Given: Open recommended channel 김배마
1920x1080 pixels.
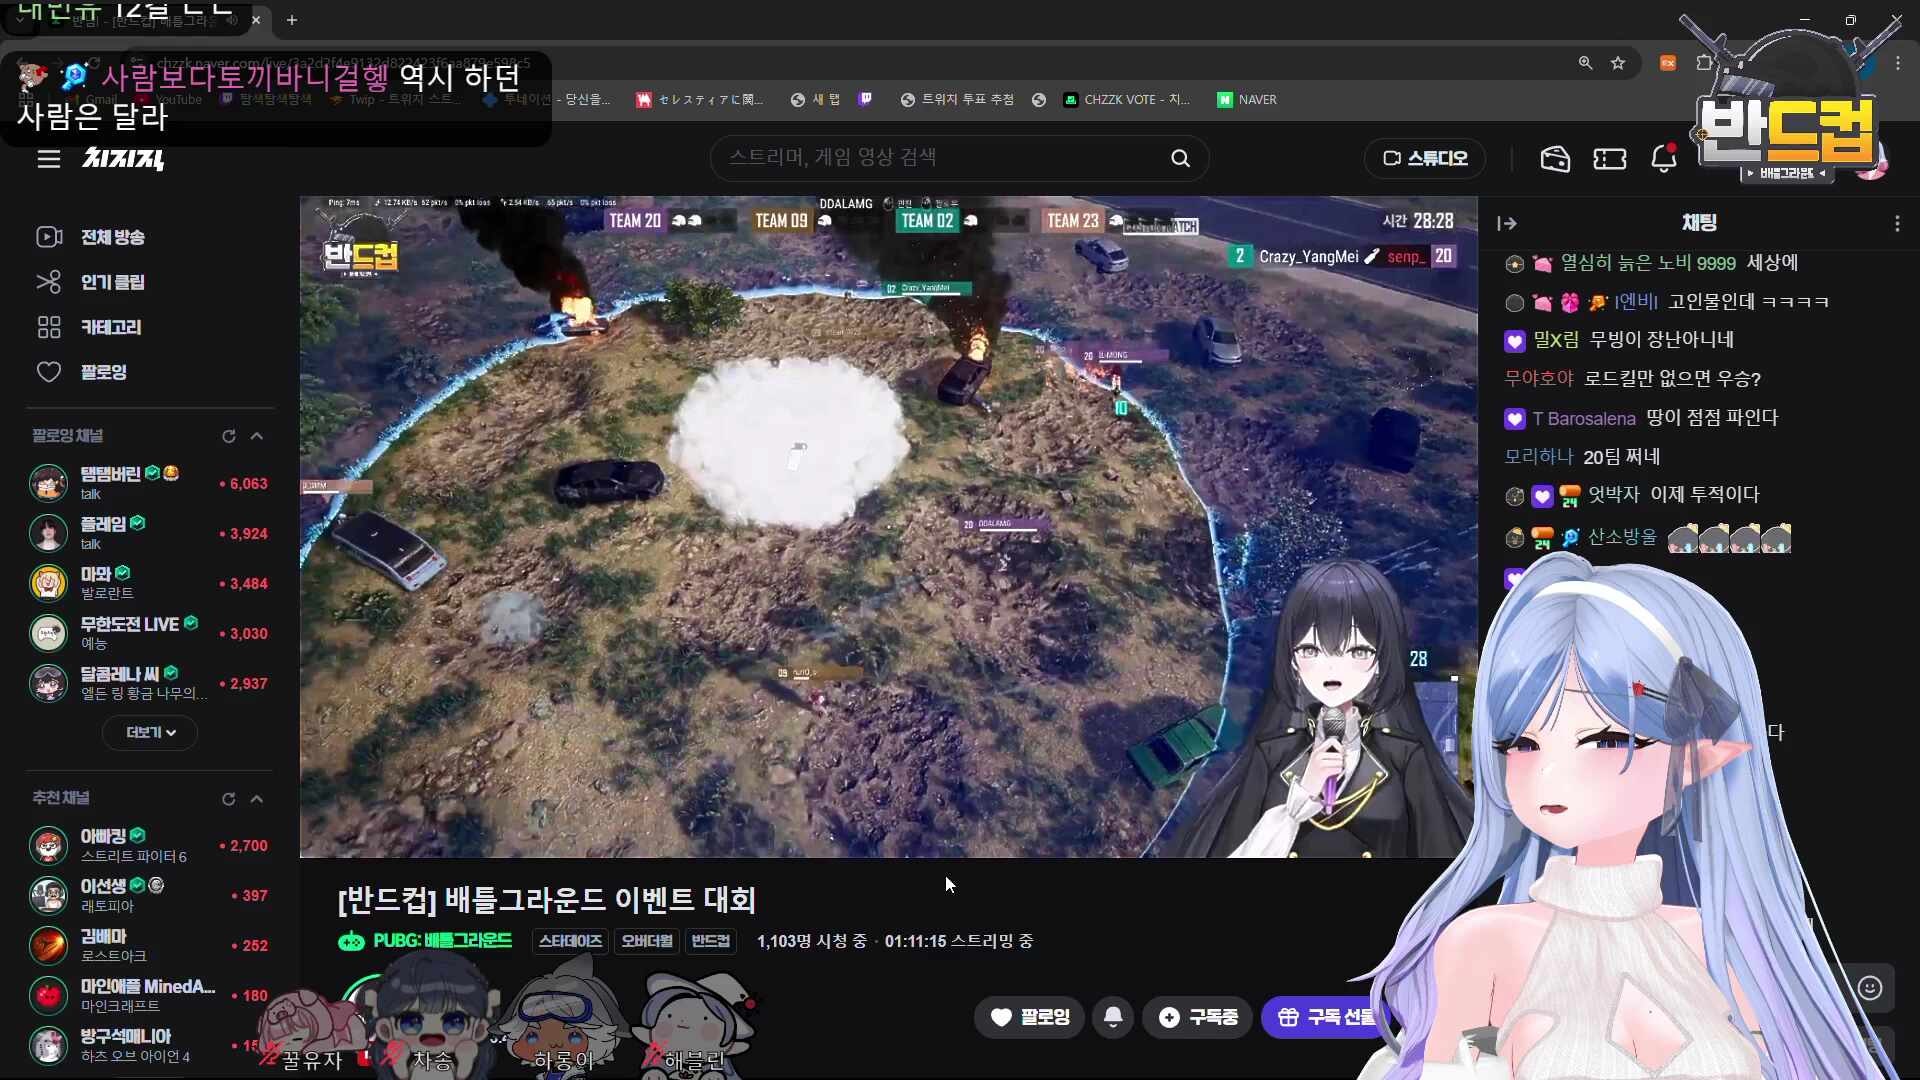Looking at the screenshot, I should (x=150, y=946).
